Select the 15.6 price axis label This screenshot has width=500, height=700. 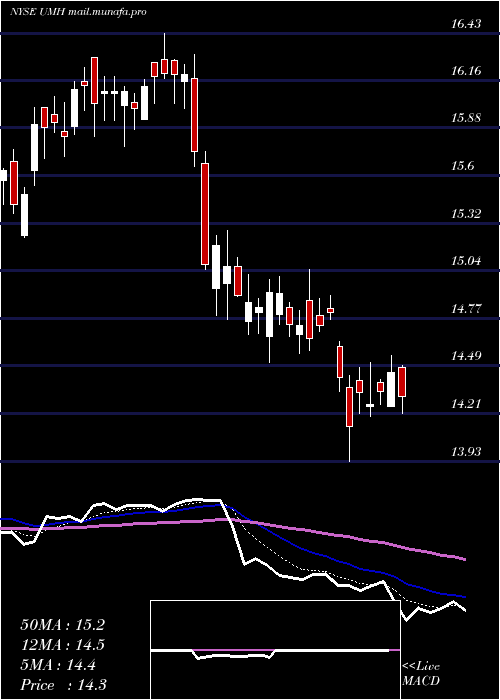click(462, 166)
